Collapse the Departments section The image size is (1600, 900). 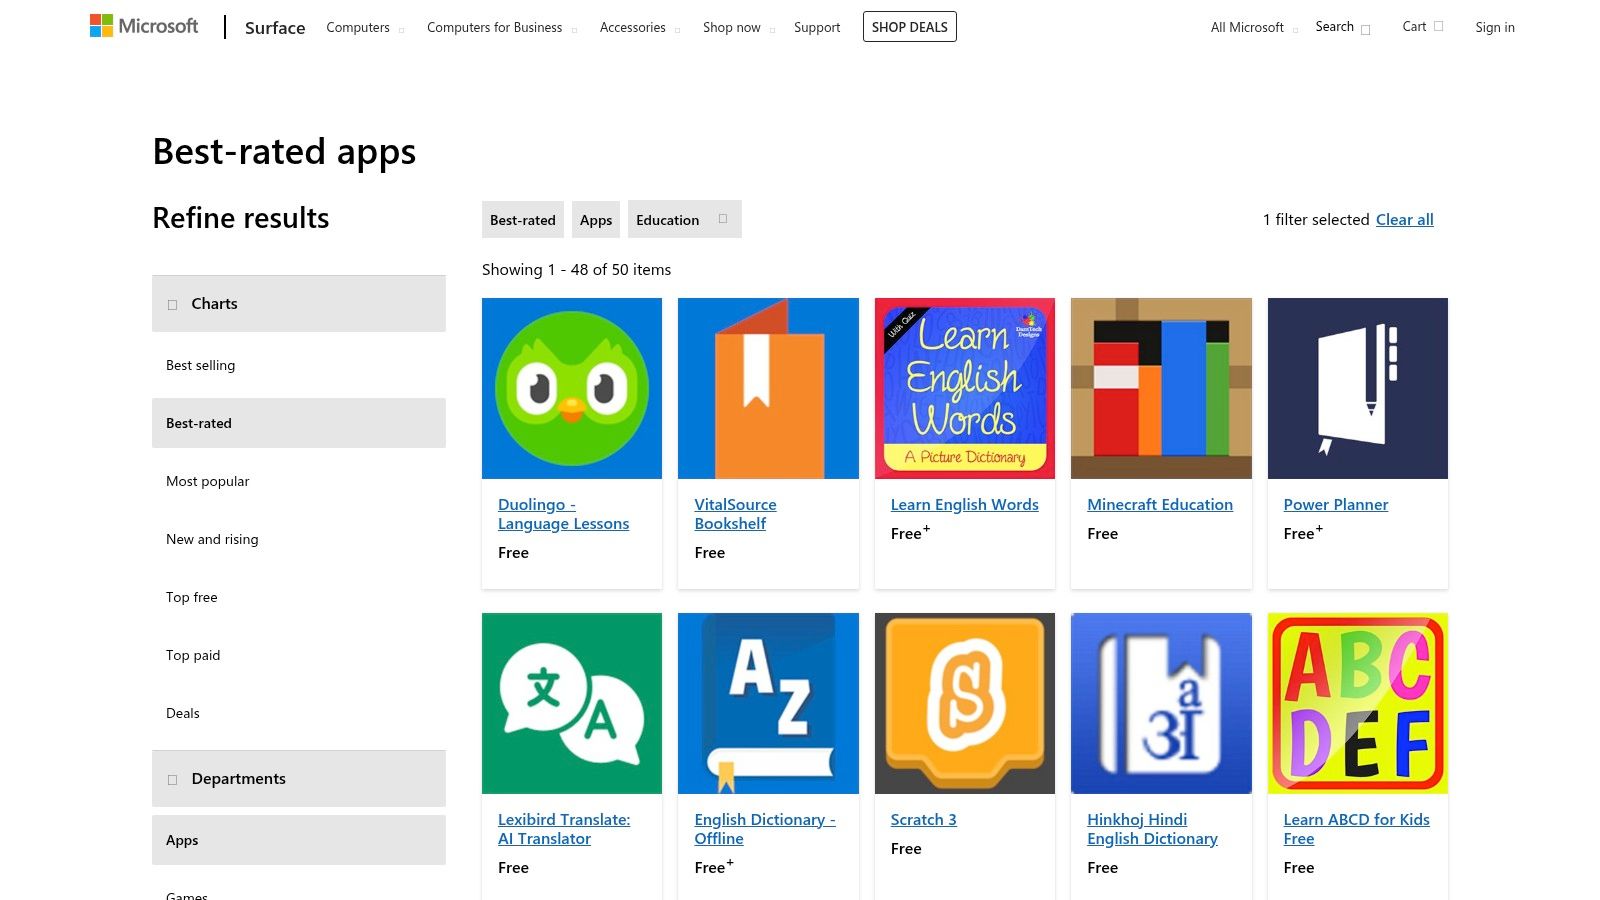point(171,778)
